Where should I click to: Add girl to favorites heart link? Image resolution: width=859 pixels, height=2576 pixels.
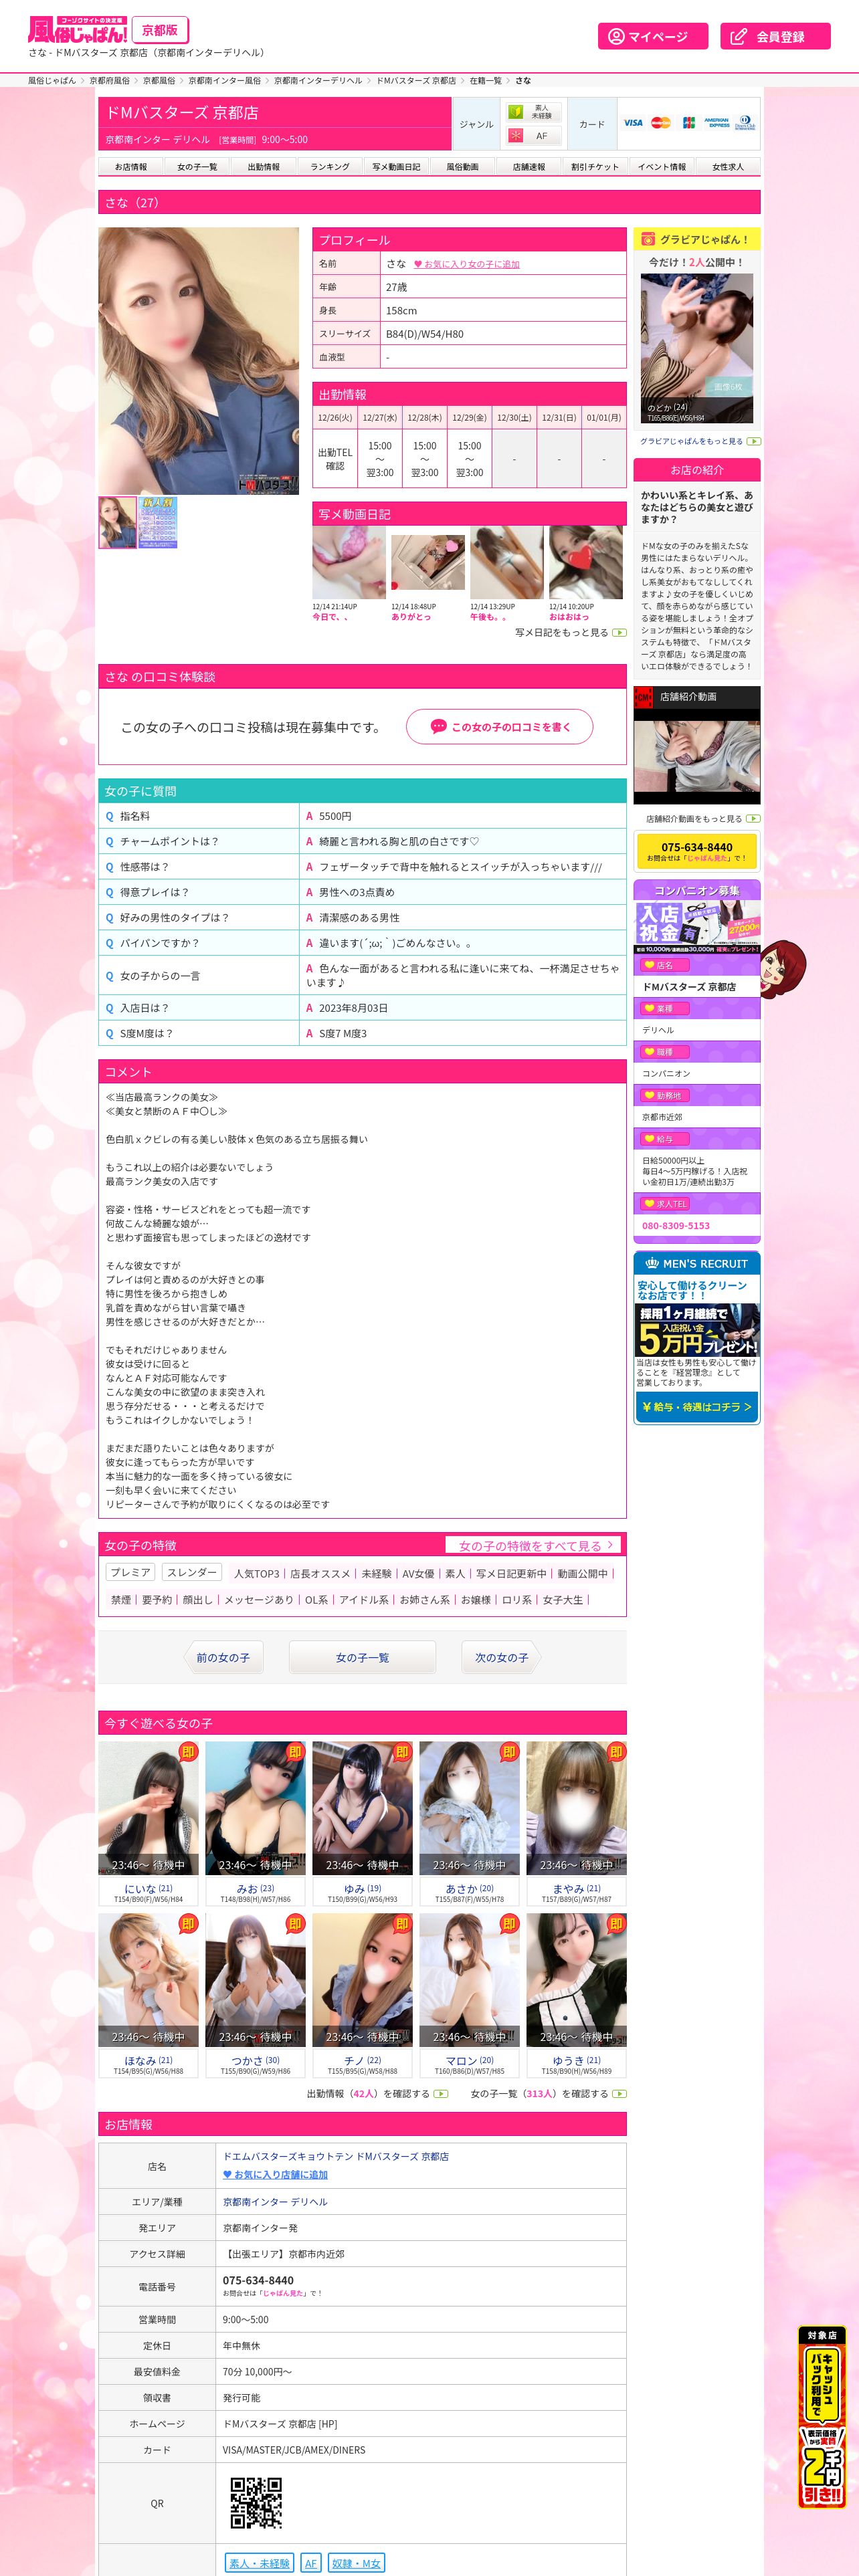tap(467, 264)
